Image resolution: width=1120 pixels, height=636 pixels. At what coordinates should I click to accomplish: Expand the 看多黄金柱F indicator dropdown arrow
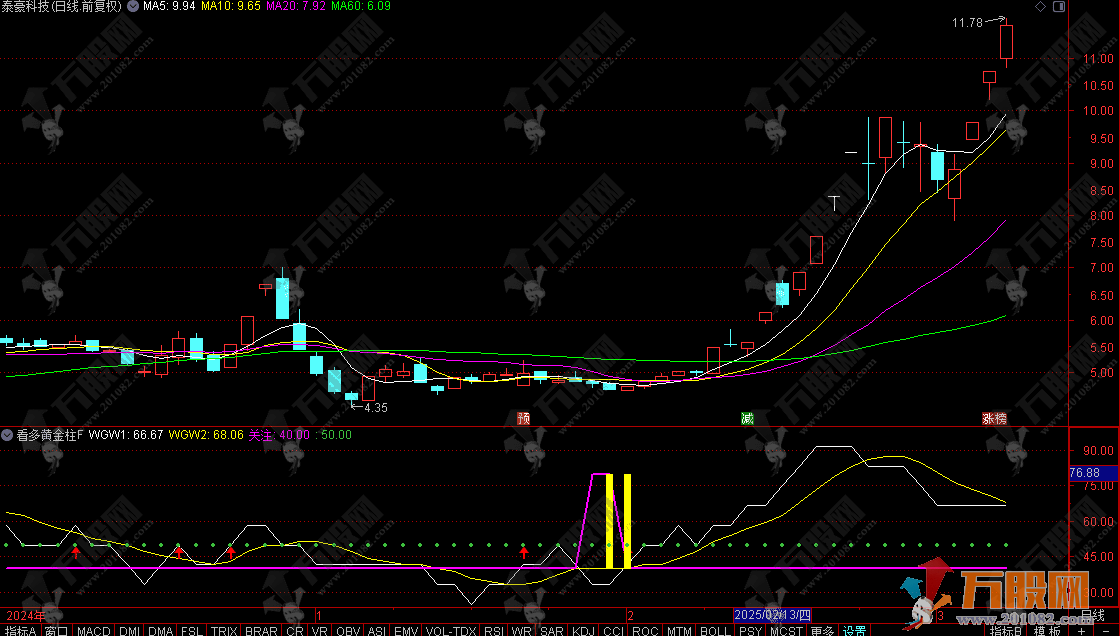tap(7, 434)
